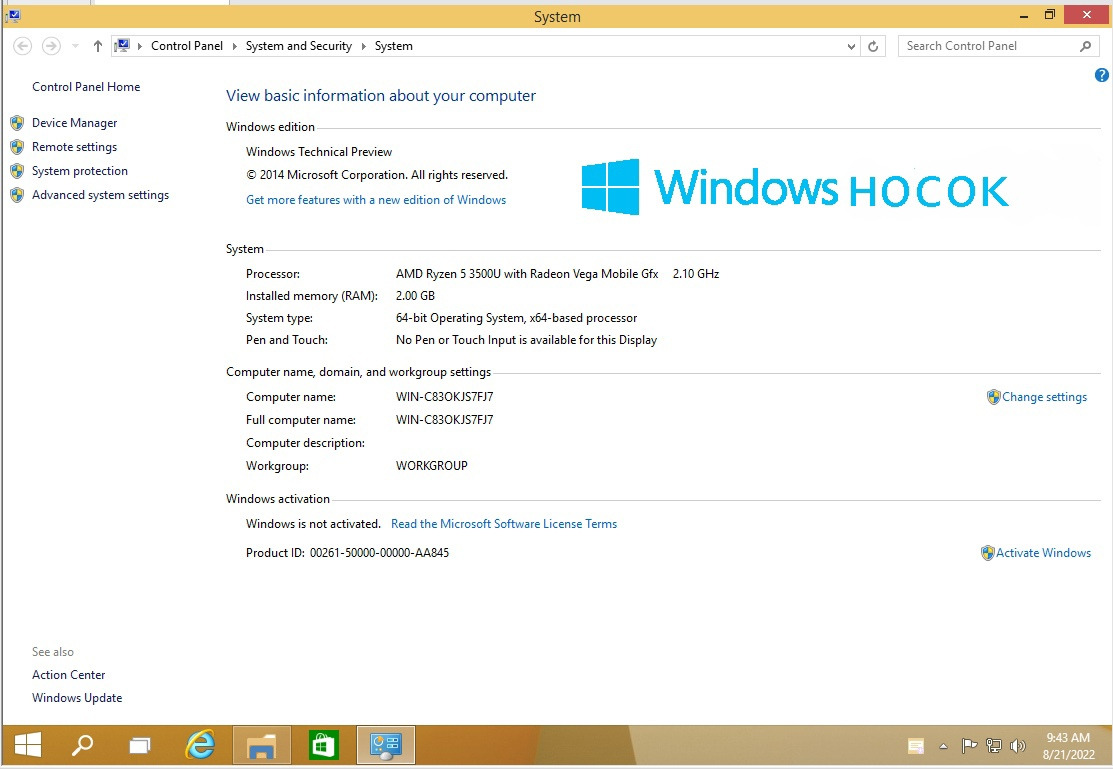Go up one level with Up arrow
The image size is (1113, 769).
98,46
